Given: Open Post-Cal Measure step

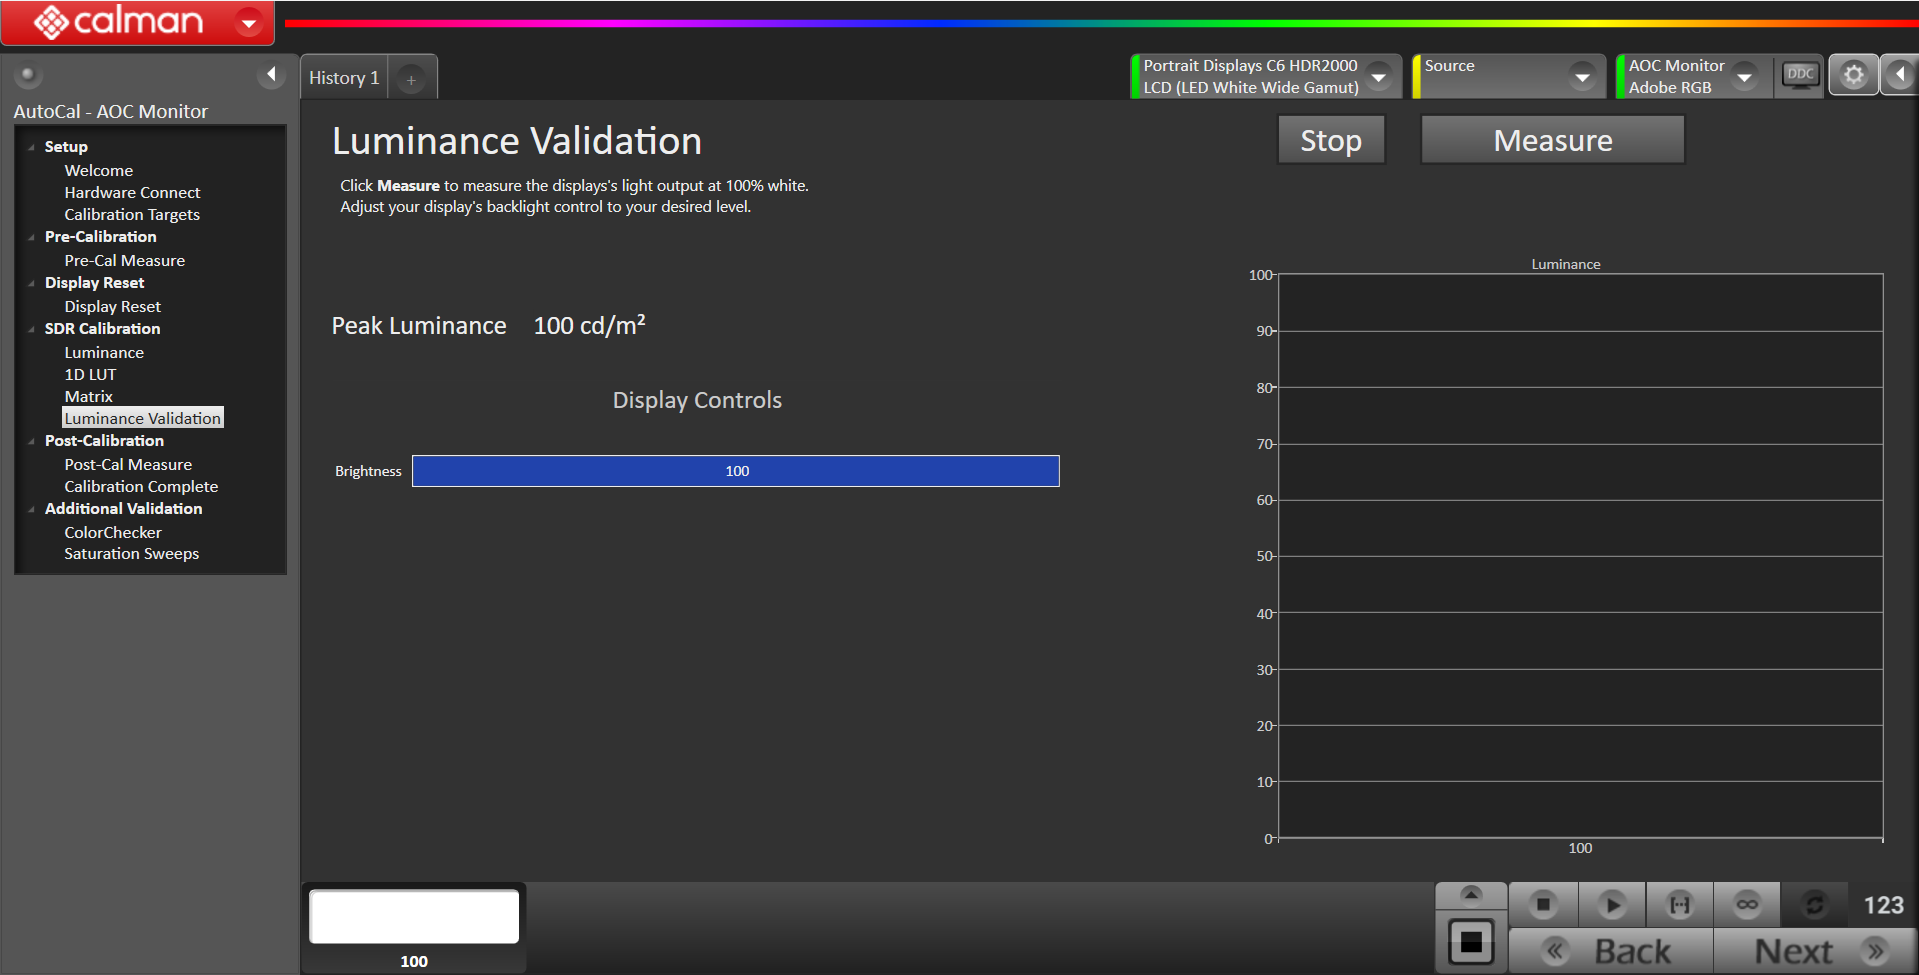Looking at the screenshot, I should [128, 465].
